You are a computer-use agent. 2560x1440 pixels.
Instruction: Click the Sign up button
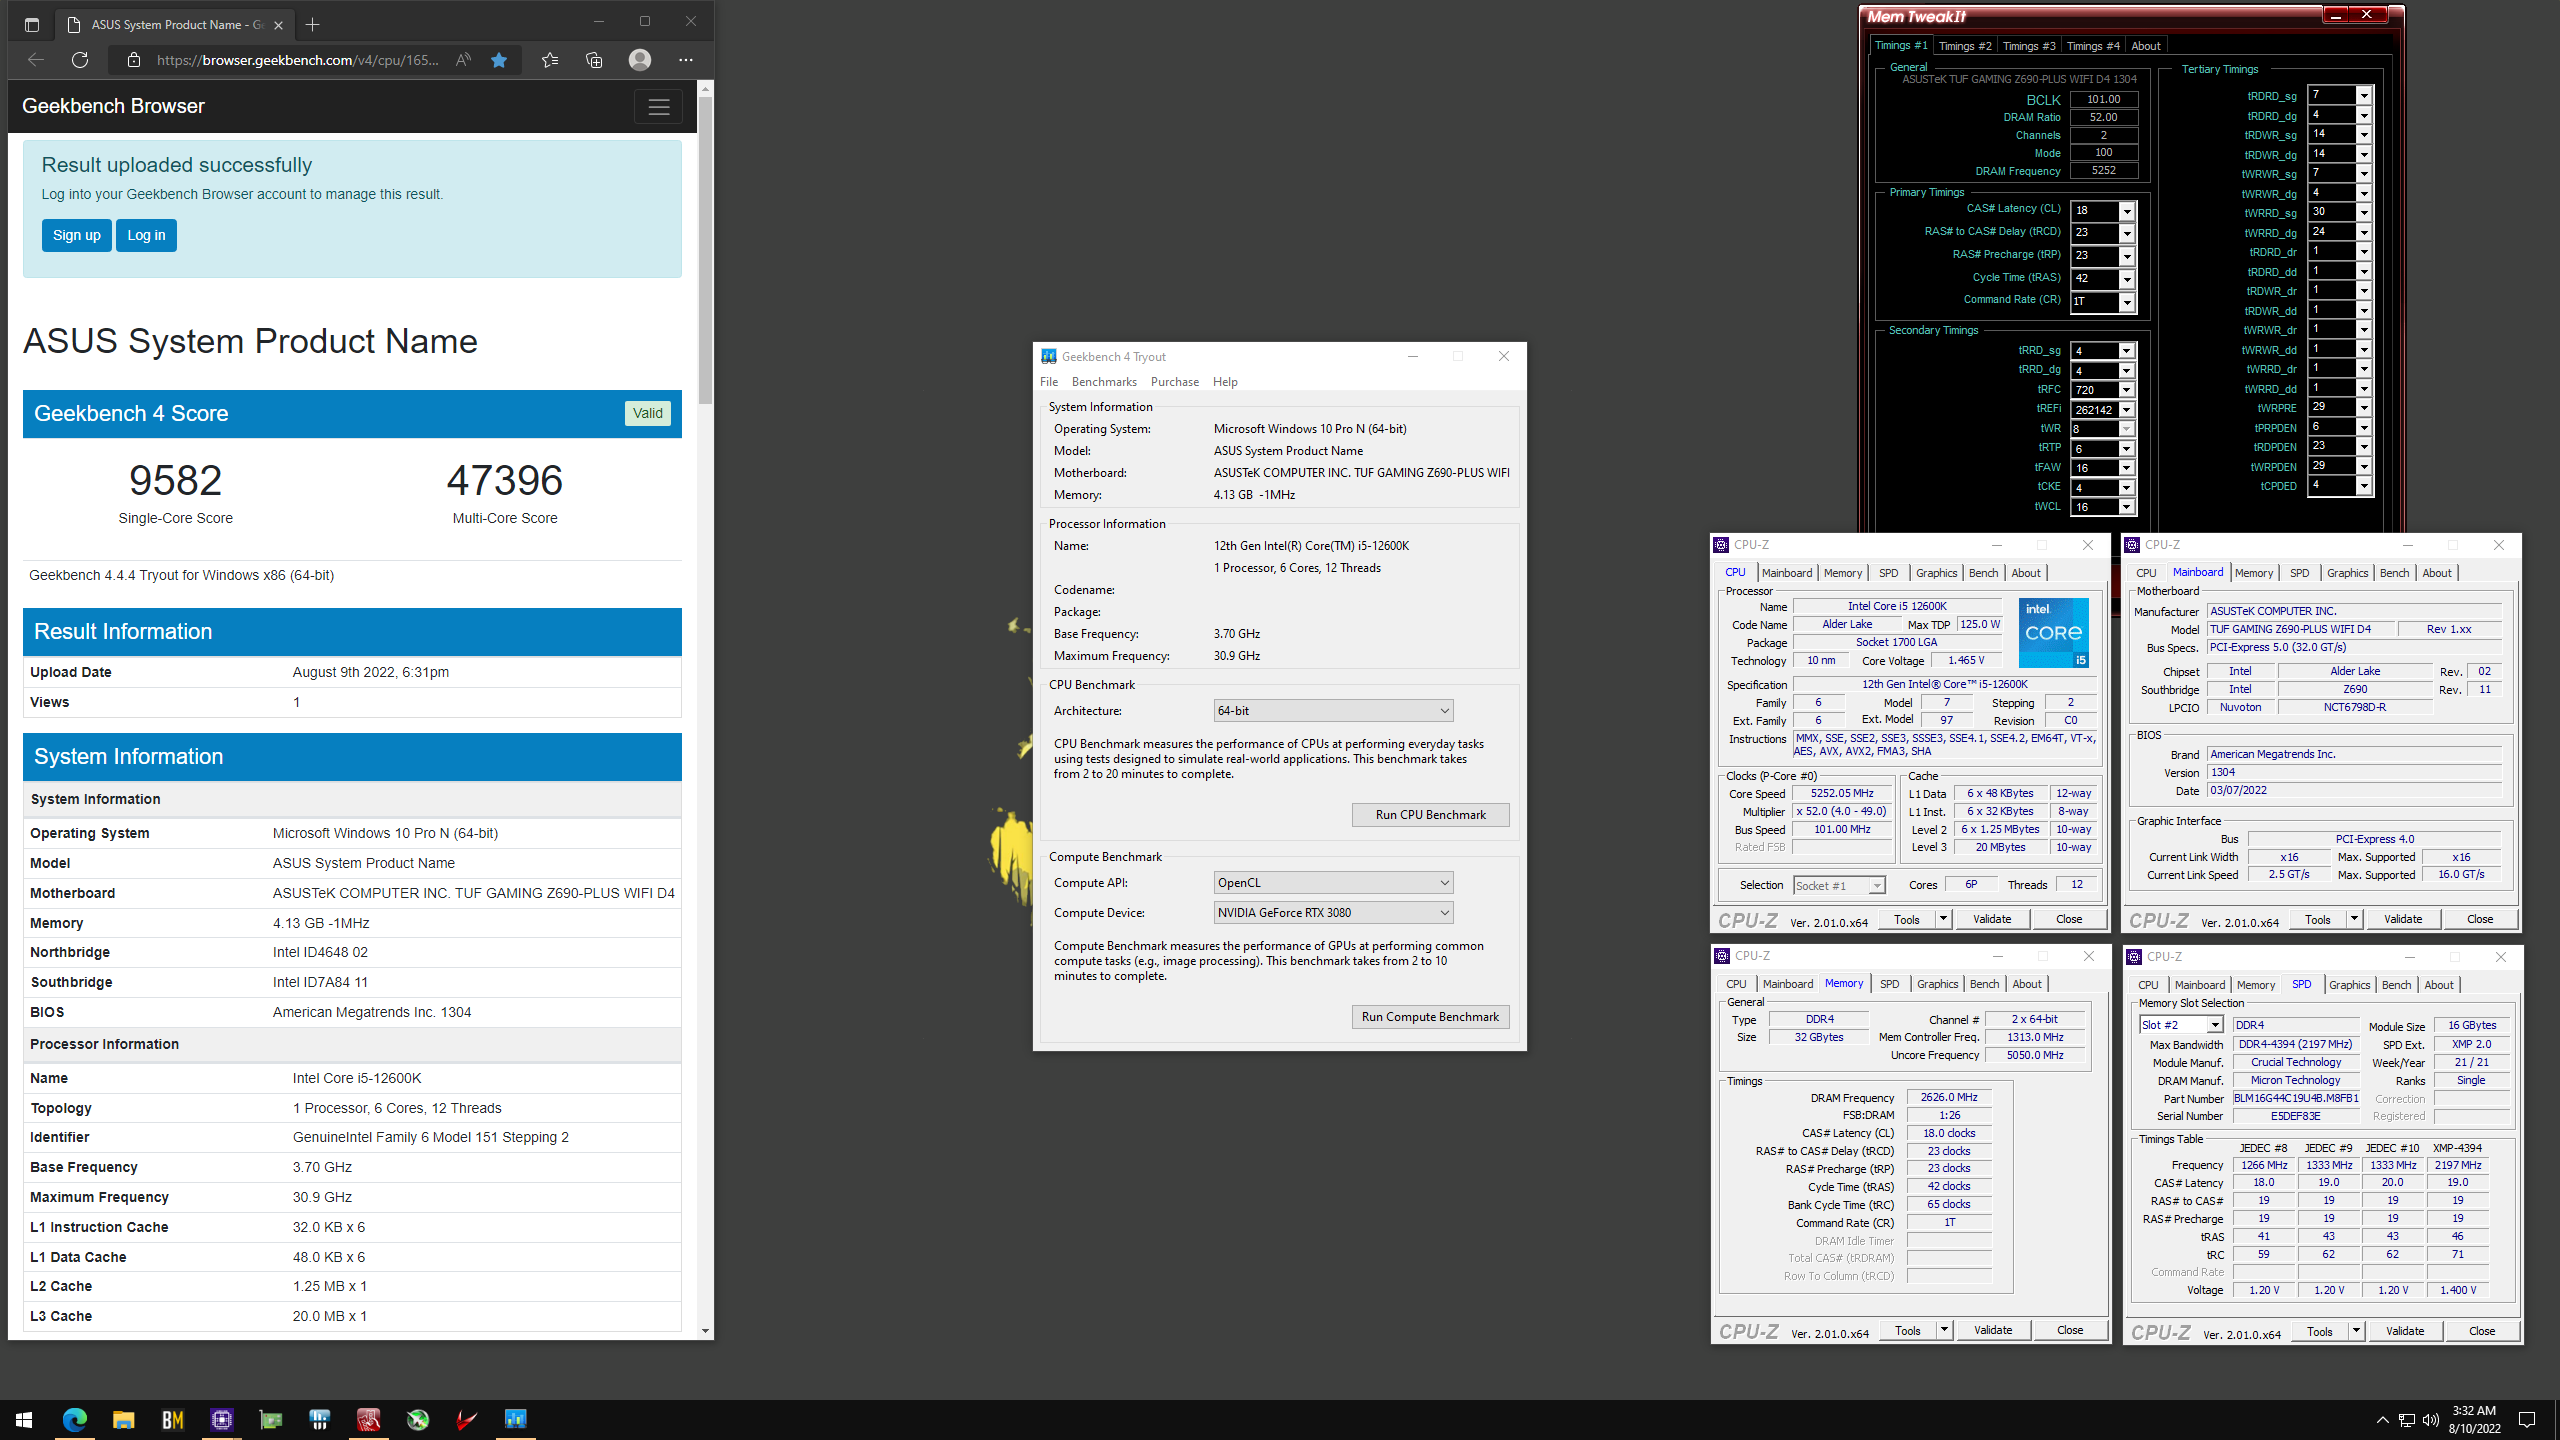coord(77,236)
